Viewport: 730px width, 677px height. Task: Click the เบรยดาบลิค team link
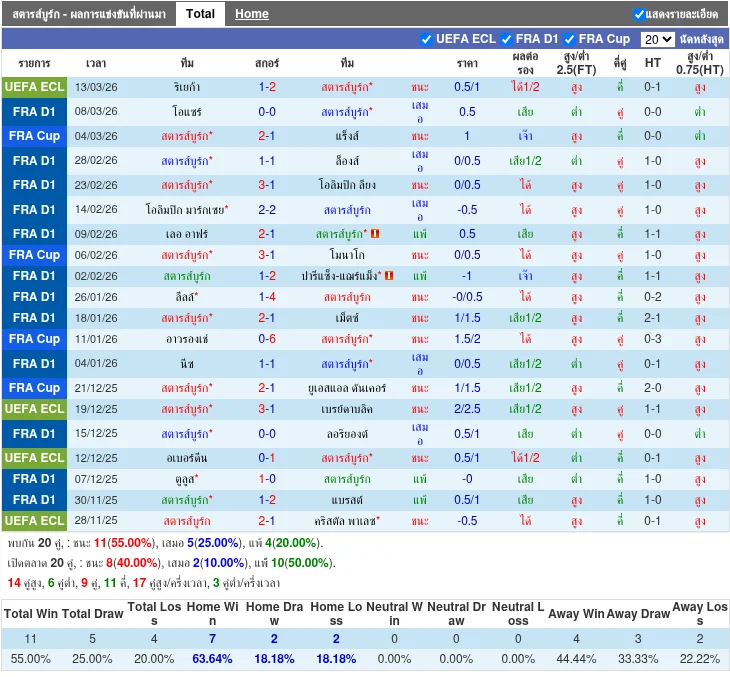click(347, 409)
